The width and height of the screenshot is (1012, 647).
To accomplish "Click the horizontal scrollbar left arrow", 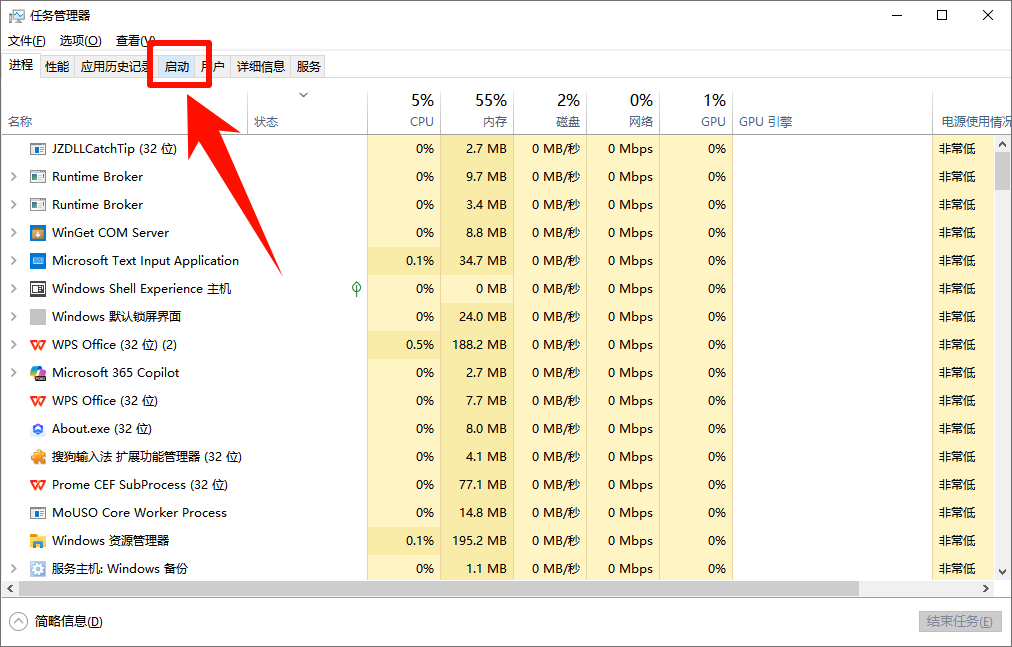I will 10,588.
